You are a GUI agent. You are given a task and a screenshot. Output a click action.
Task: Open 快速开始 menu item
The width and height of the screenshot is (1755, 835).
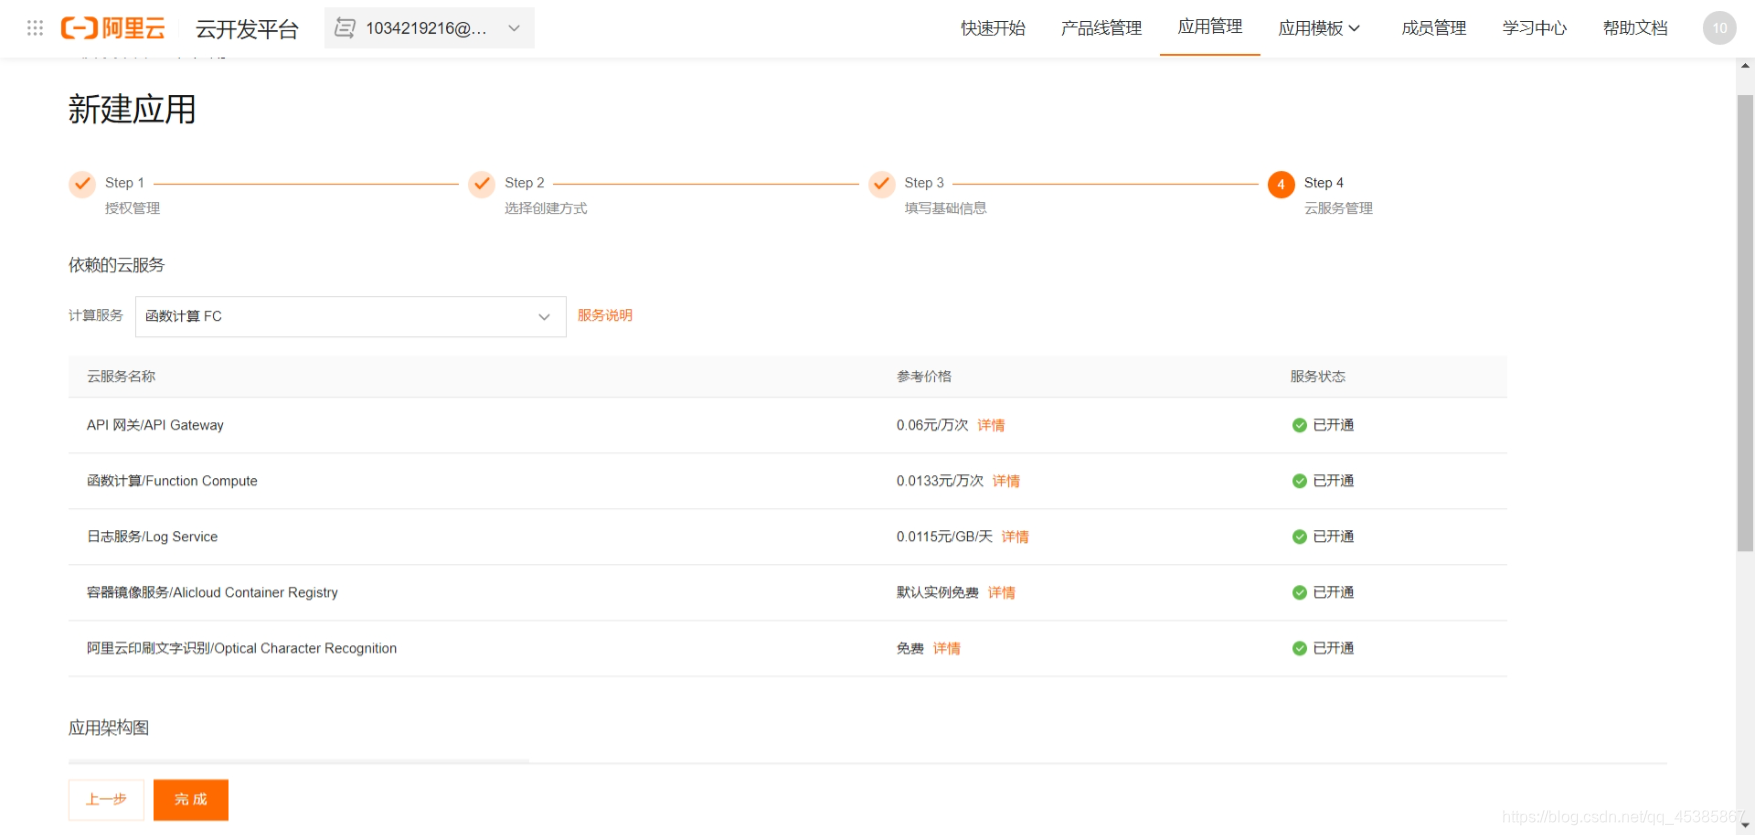coord(993,28)
